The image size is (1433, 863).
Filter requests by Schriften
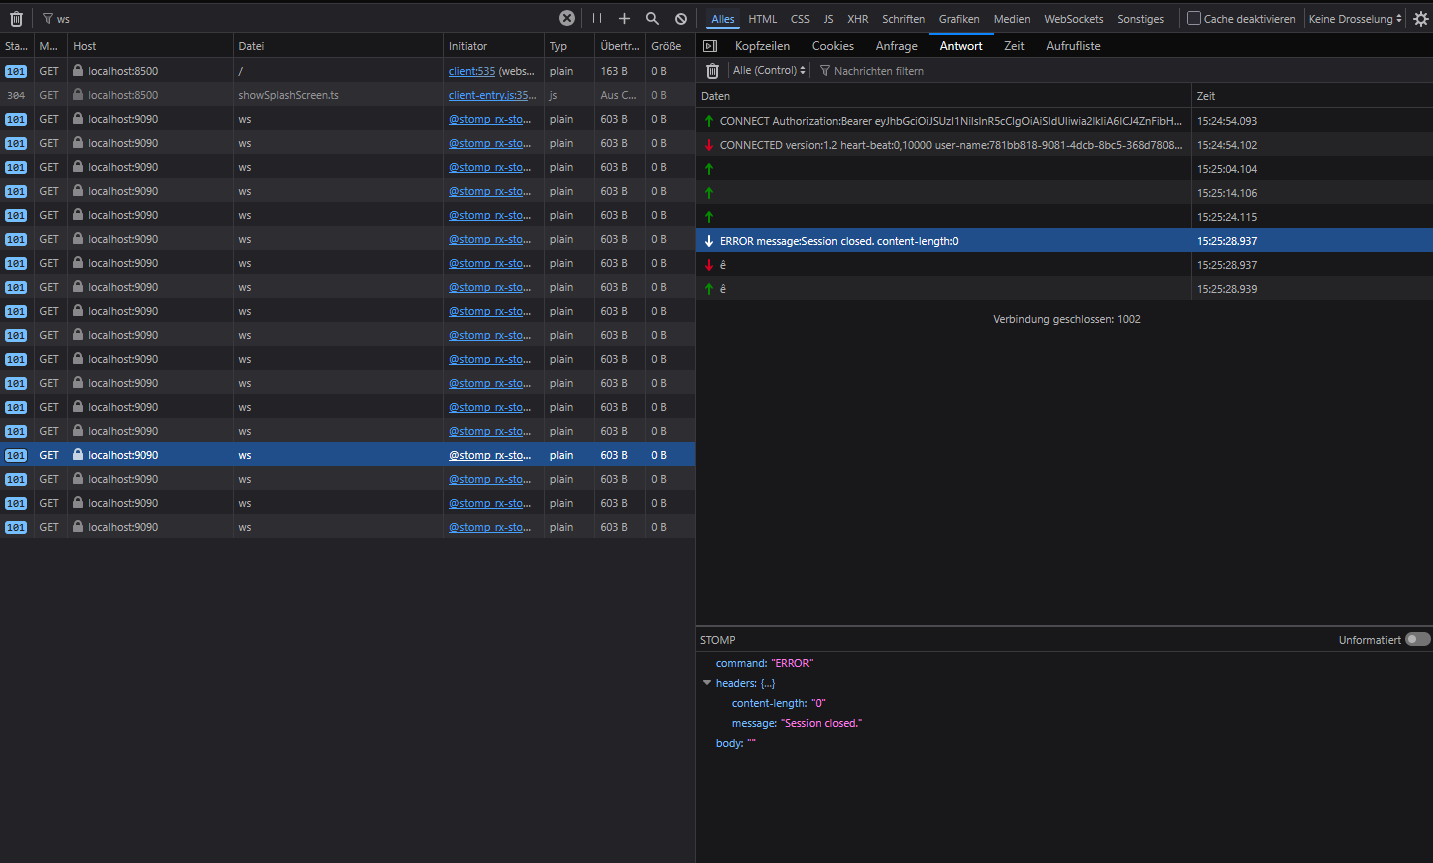903,19
